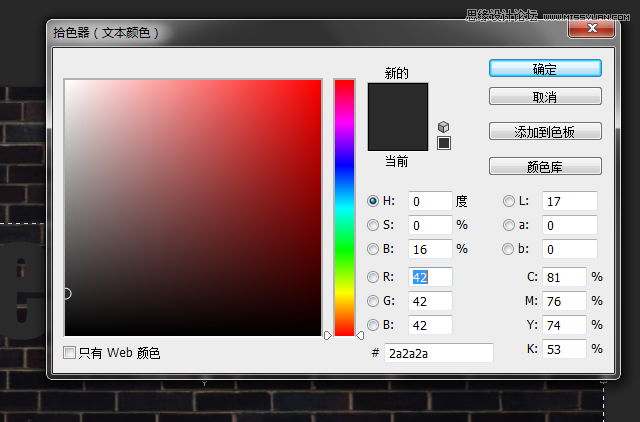Open the 颜色库 color libraries
Viewport: 640px width, 422px height.
coord(545,166)
